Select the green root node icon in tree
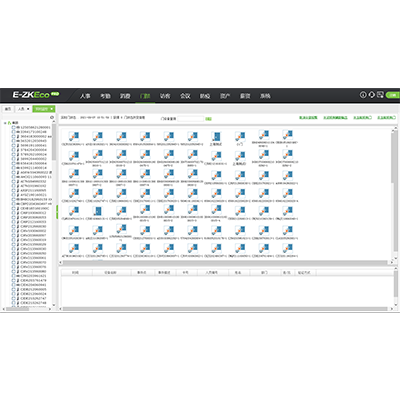The height and width of the screenshot is (400, 400). [9, 123]
